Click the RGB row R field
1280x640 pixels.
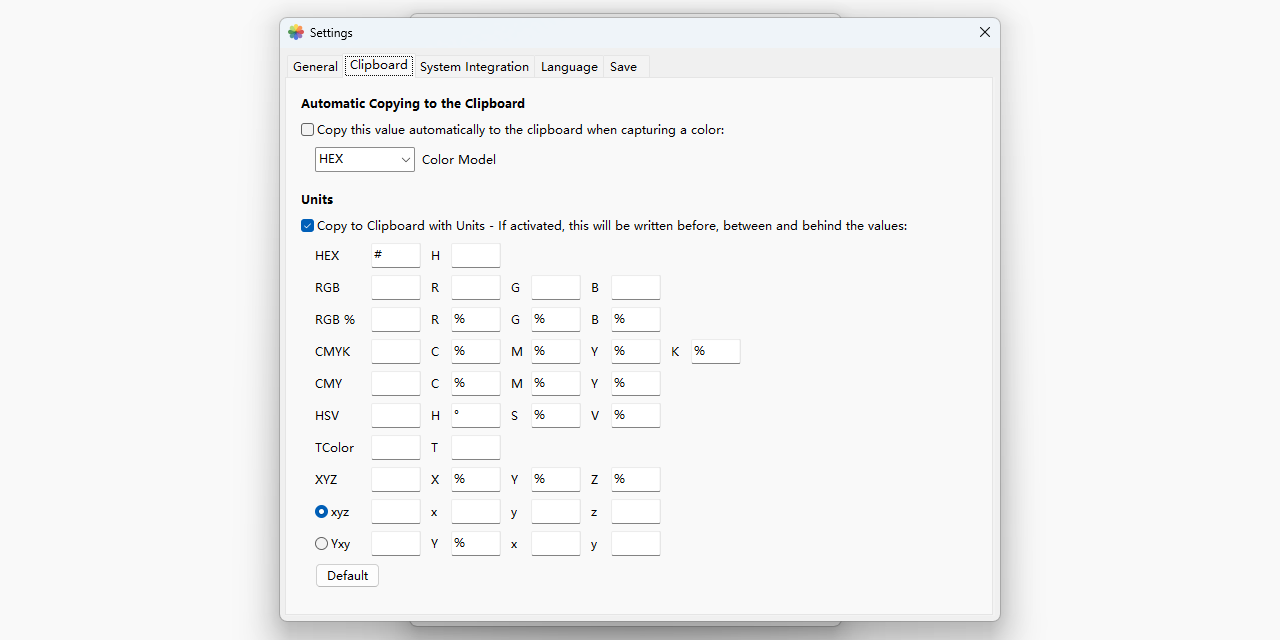[476, 288]
